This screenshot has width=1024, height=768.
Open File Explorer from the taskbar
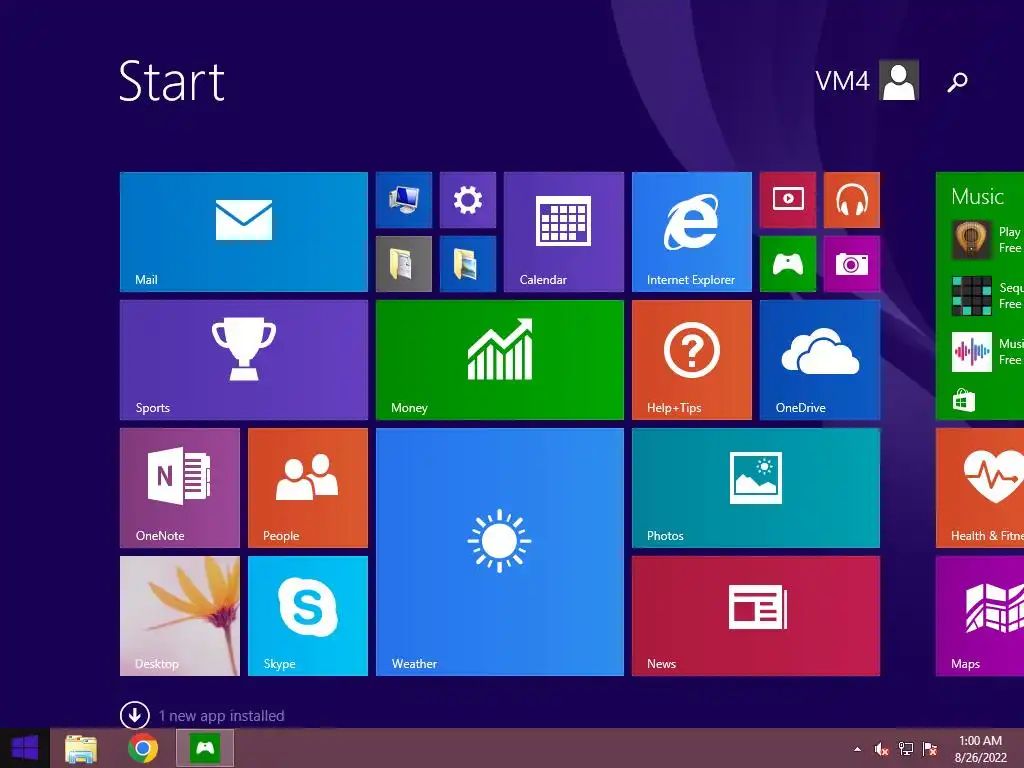point(81,748)
